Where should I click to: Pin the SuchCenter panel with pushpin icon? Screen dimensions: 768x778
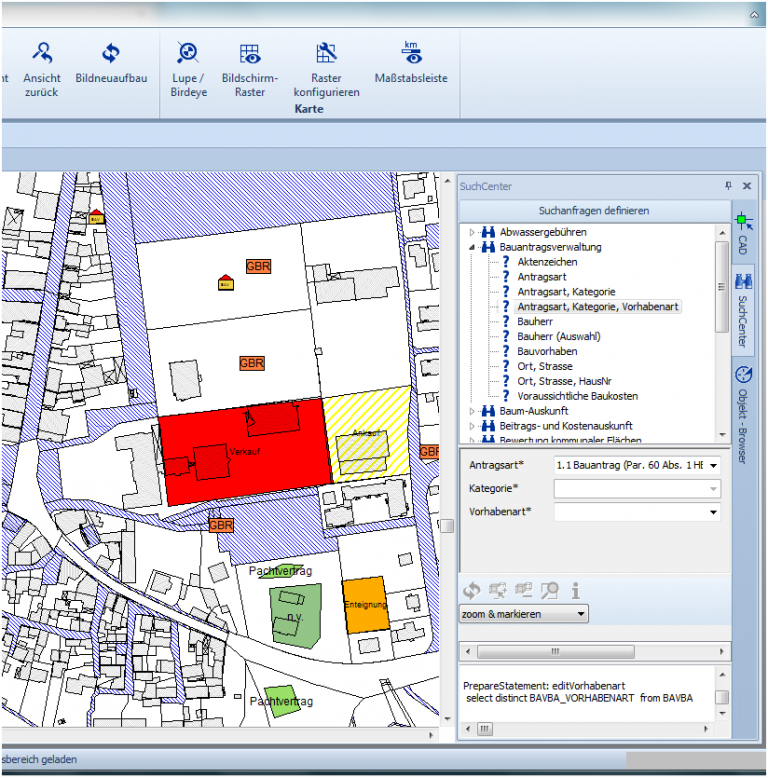pos(728,186)
